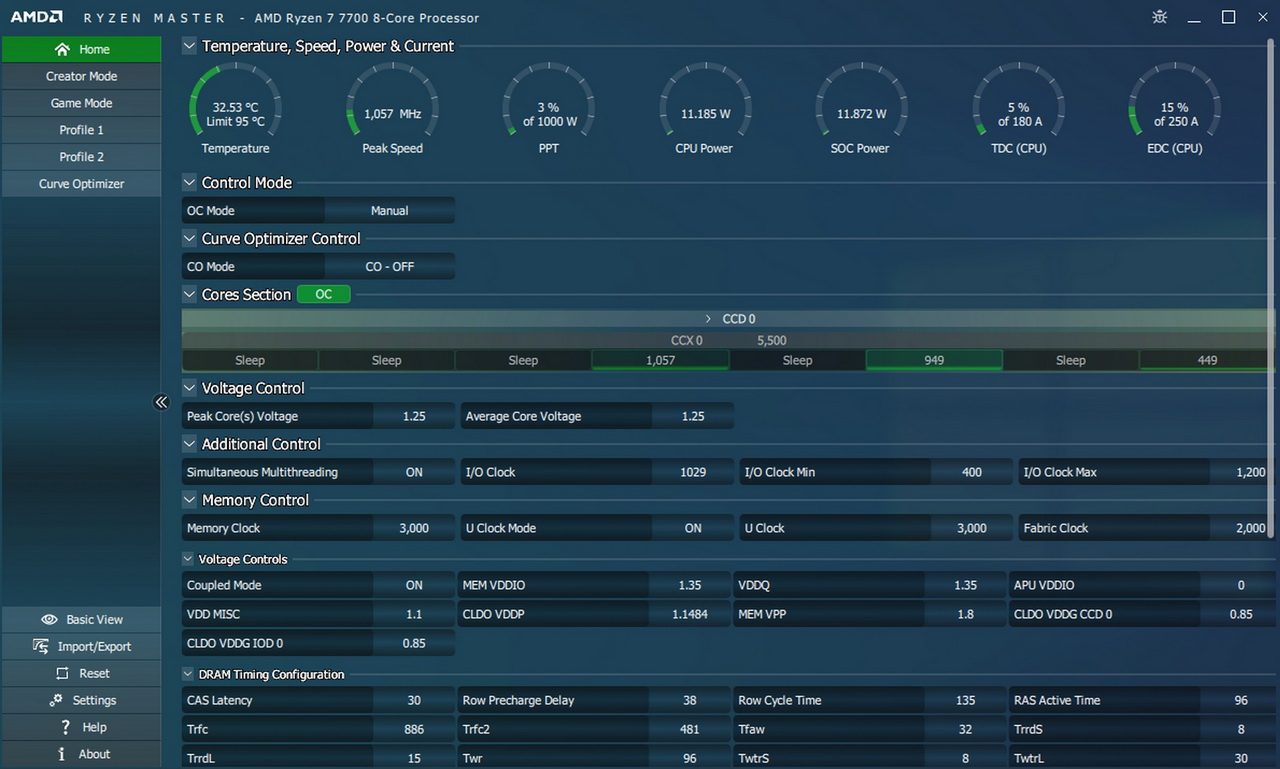The width and height of the screenshot is (1280, 769).
Task: Select Profile 1
Action: point(81,130)
